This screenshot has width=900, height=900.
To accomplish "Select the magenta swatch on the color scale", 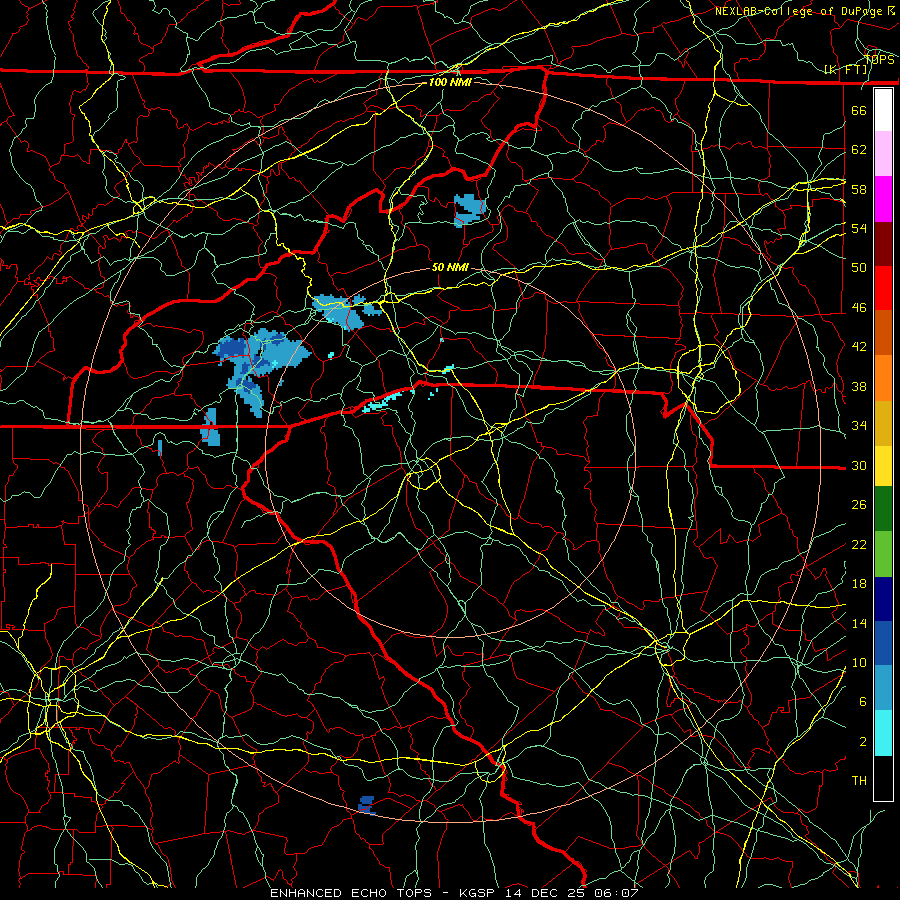I will [883, 199].
